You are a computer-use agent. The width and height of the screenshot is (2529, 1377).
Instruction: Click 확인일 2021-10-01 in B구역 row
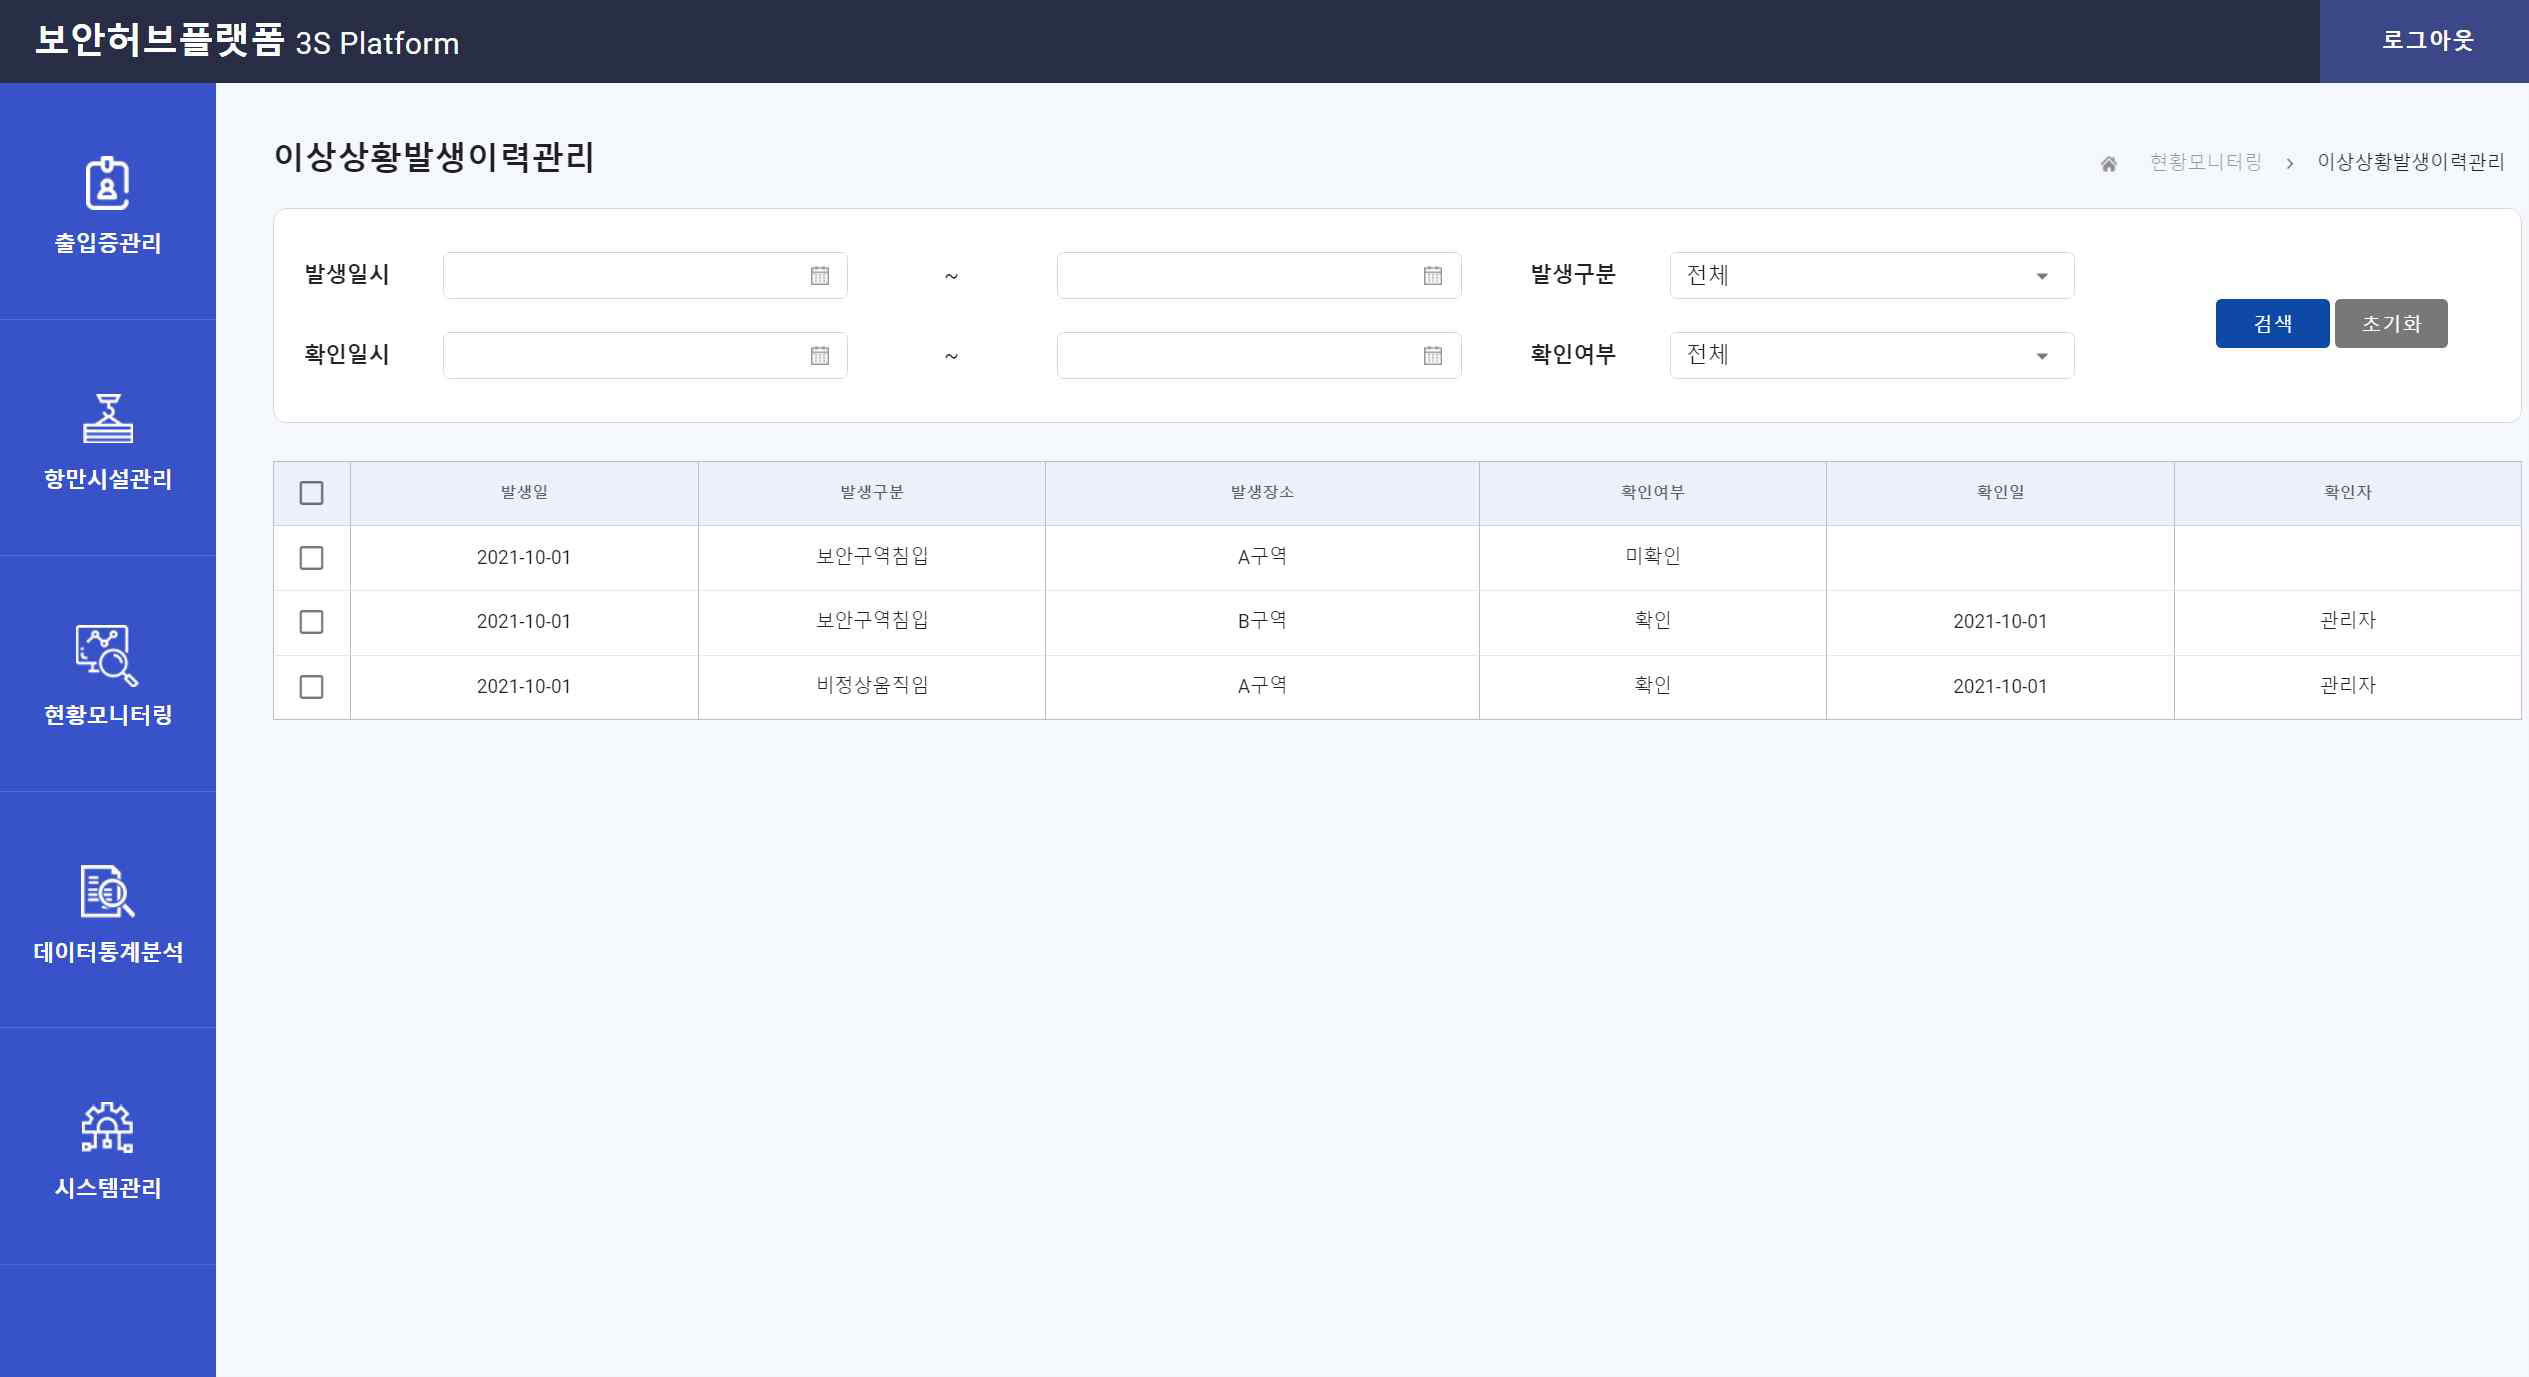[2000, 621]
